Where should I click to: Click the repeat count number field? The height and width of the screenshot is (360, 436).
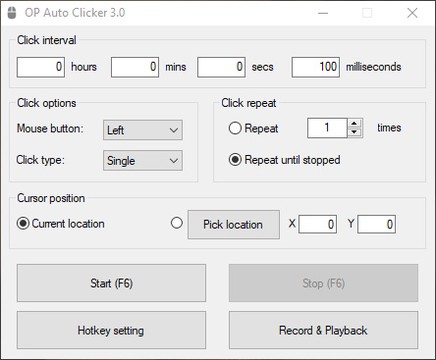(x=327, y=128)
